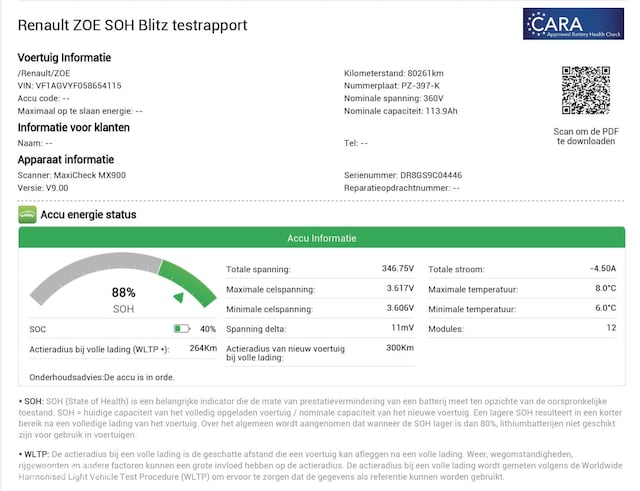This screenshot has width=640, height=491.
Task: Select the Totale stroom -4.50A value
Action: pyautogui.click(x=602, y=269)
